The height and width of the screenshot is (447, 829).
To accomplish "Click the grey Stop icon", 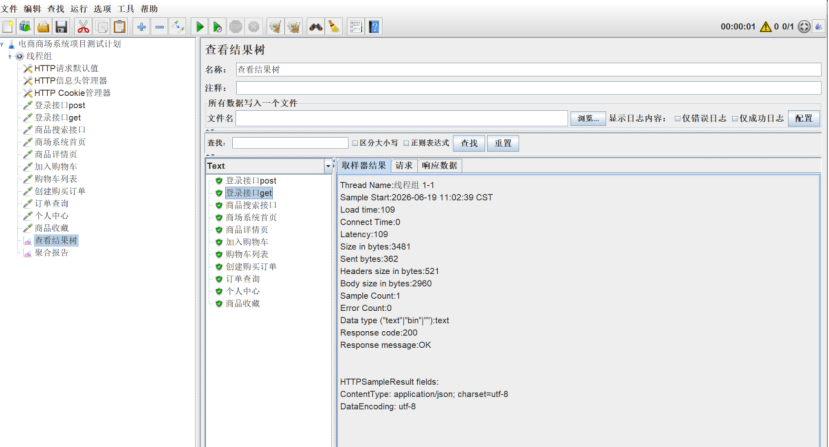I will click(x=236, y=26).
